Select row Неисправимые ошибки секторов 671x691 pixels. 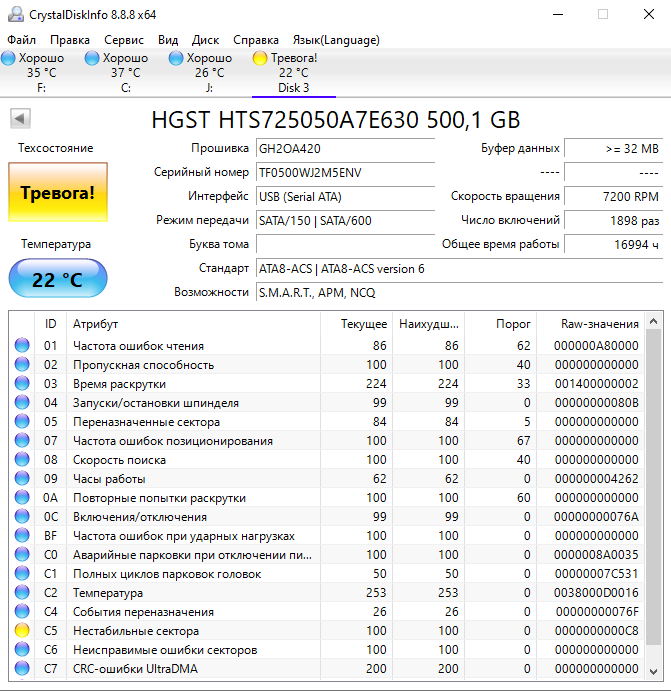coord(326,650)
